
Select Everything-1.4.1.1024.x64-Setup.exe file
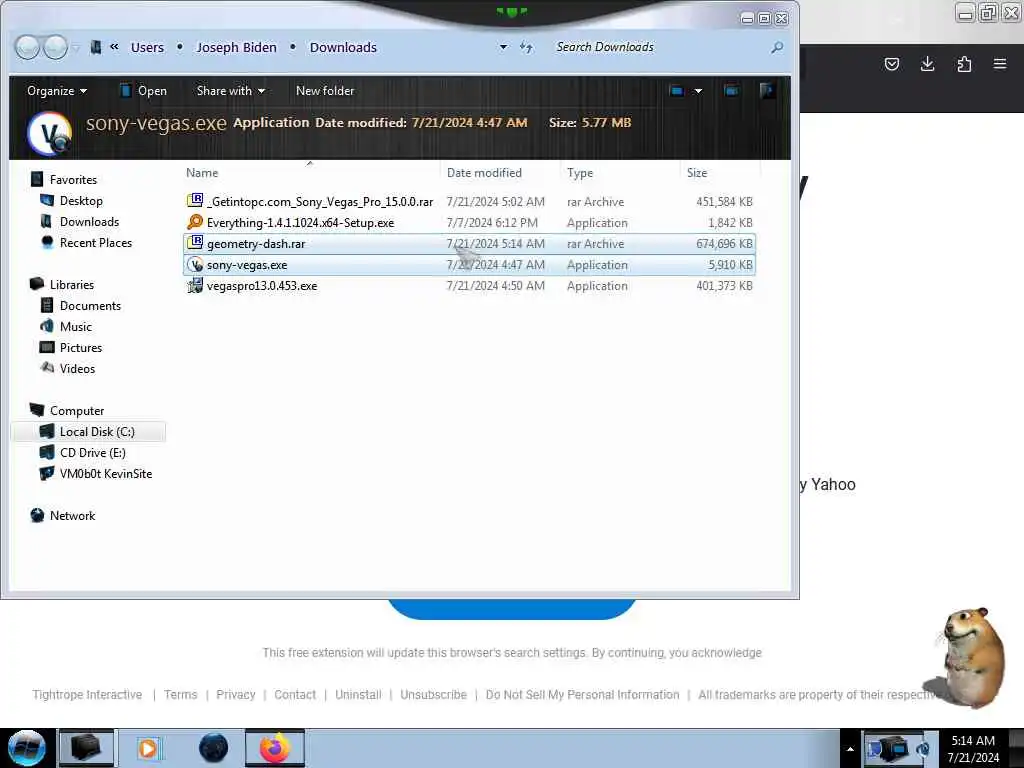[300, 223]
